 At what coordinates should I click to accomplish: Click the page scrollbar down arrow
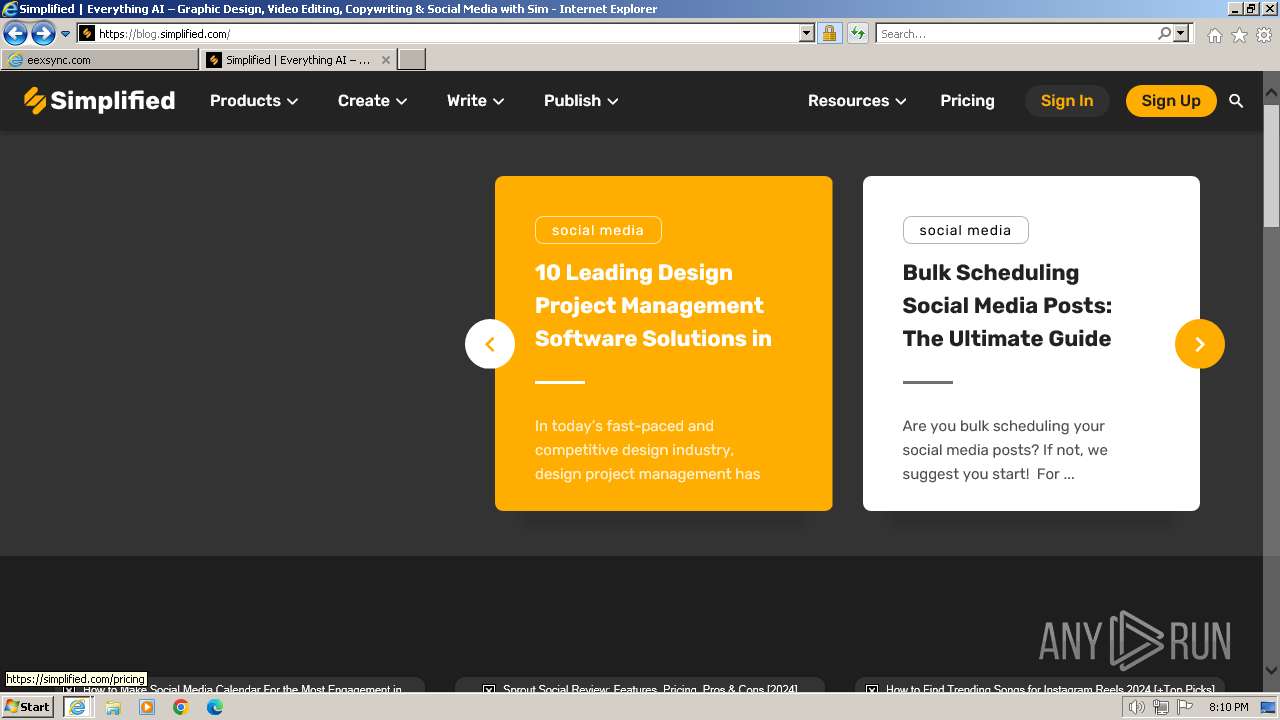point(1271,671)
